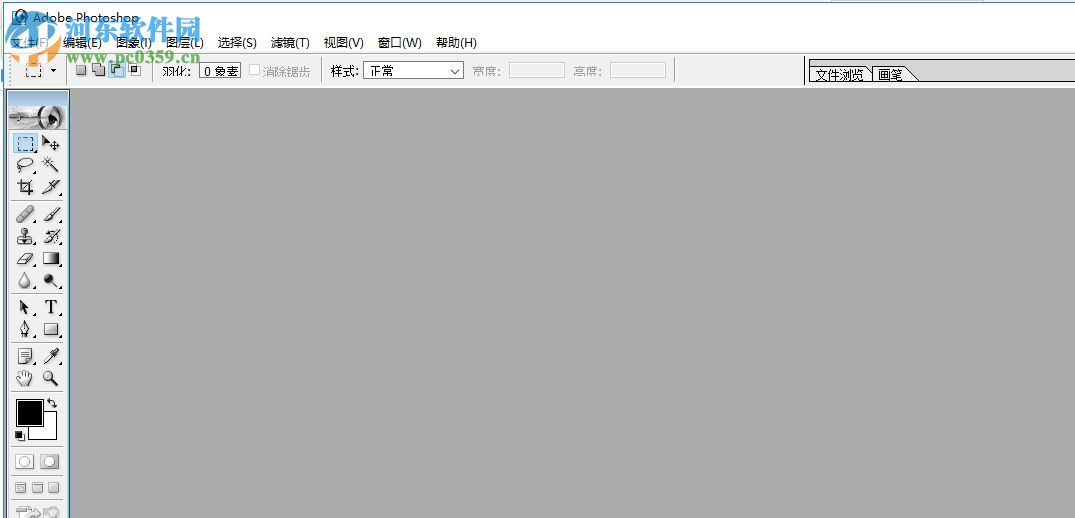Viewport: 1075px width, 518px height.
Task: Select the Magic Wand tool
Action: [51, 164]
